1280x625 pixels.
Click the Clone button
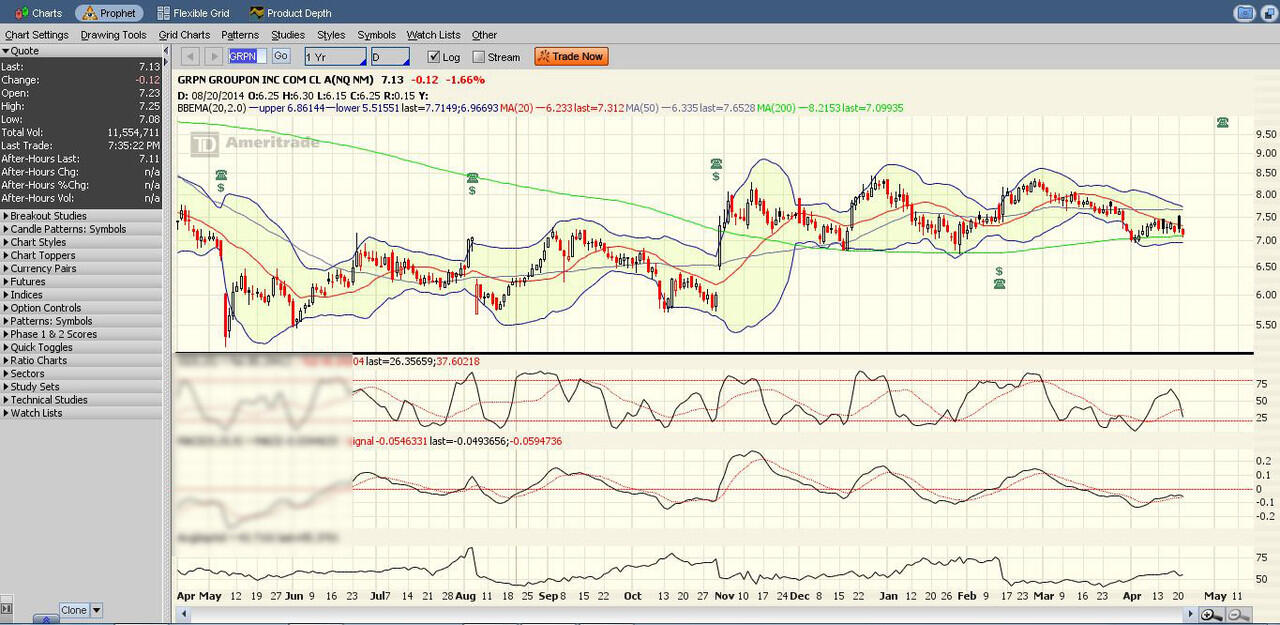[74, 610]
